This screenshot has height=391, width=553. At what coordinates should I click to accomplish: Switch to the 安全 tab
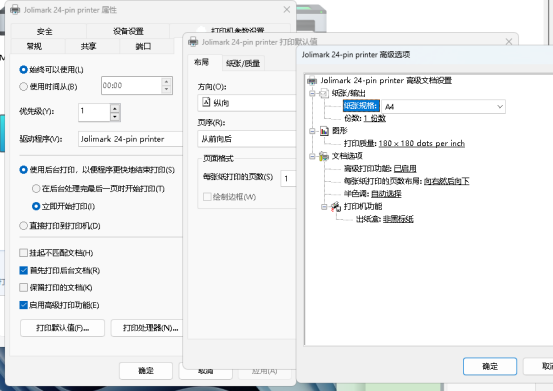(44, 31)
